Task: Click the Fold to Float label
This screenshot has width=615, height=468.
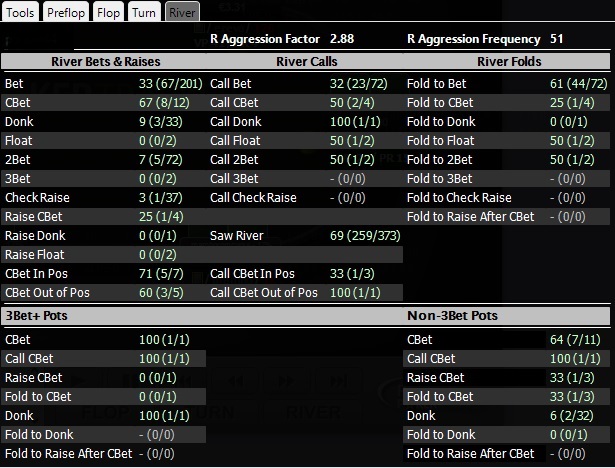Action: click(x=440, y=141)
